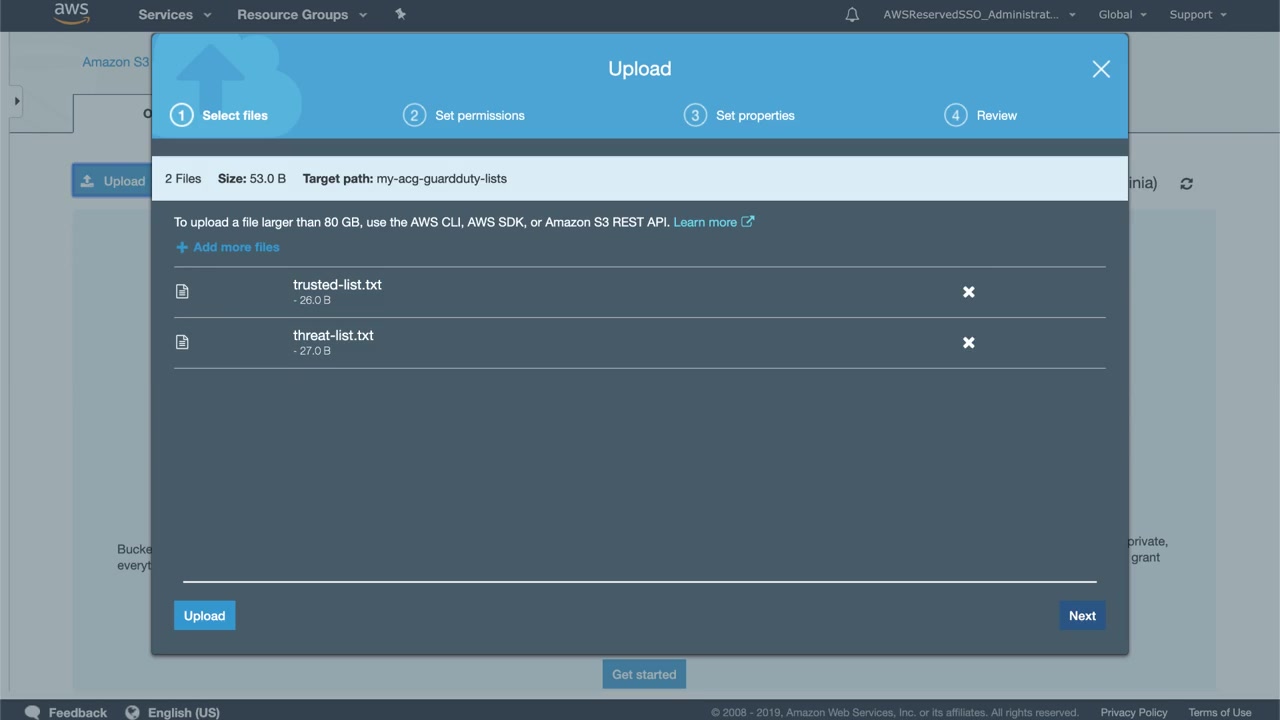Remove threat-list.txt from the upload list
Image resolution: width=1280 pixels, height=720 pixels.
968,343
